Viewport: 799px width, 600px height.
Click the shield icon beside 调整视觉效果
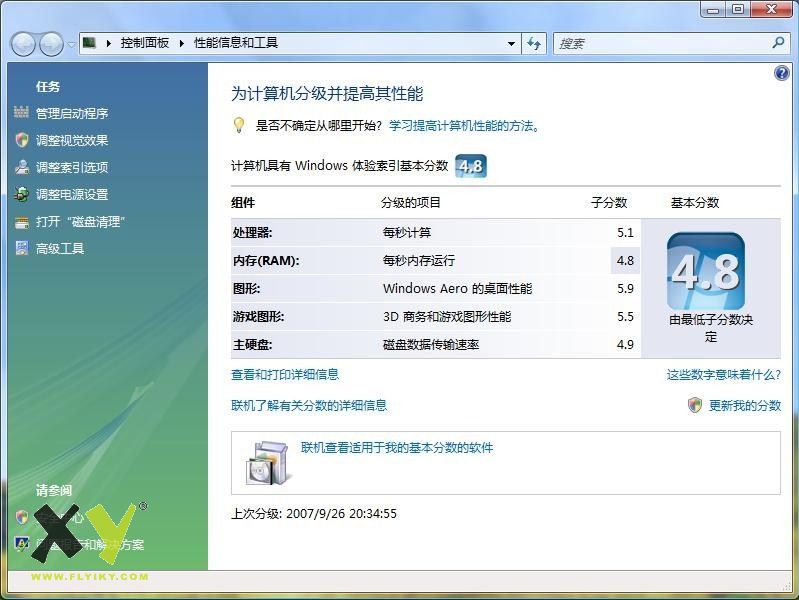21,140
